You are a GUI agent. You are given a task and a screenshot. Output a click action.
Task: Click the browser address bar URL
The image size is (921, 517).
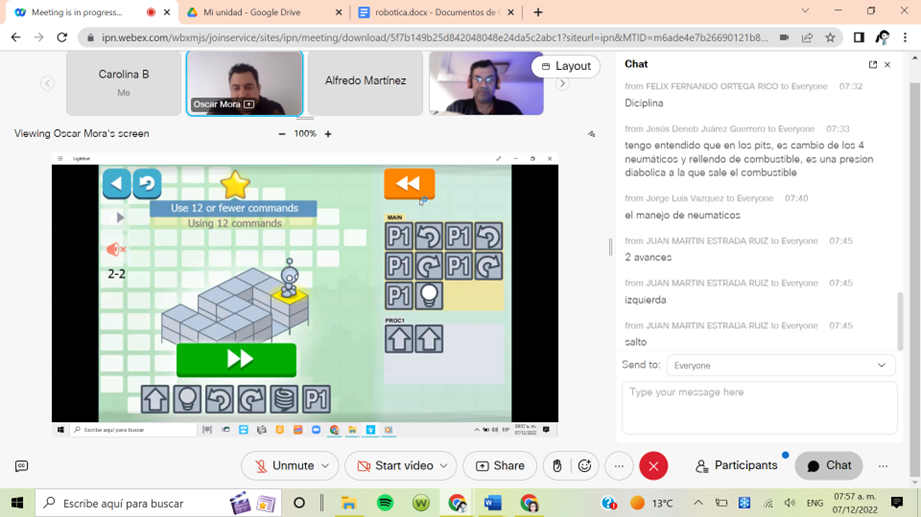[x=435, y=38]
